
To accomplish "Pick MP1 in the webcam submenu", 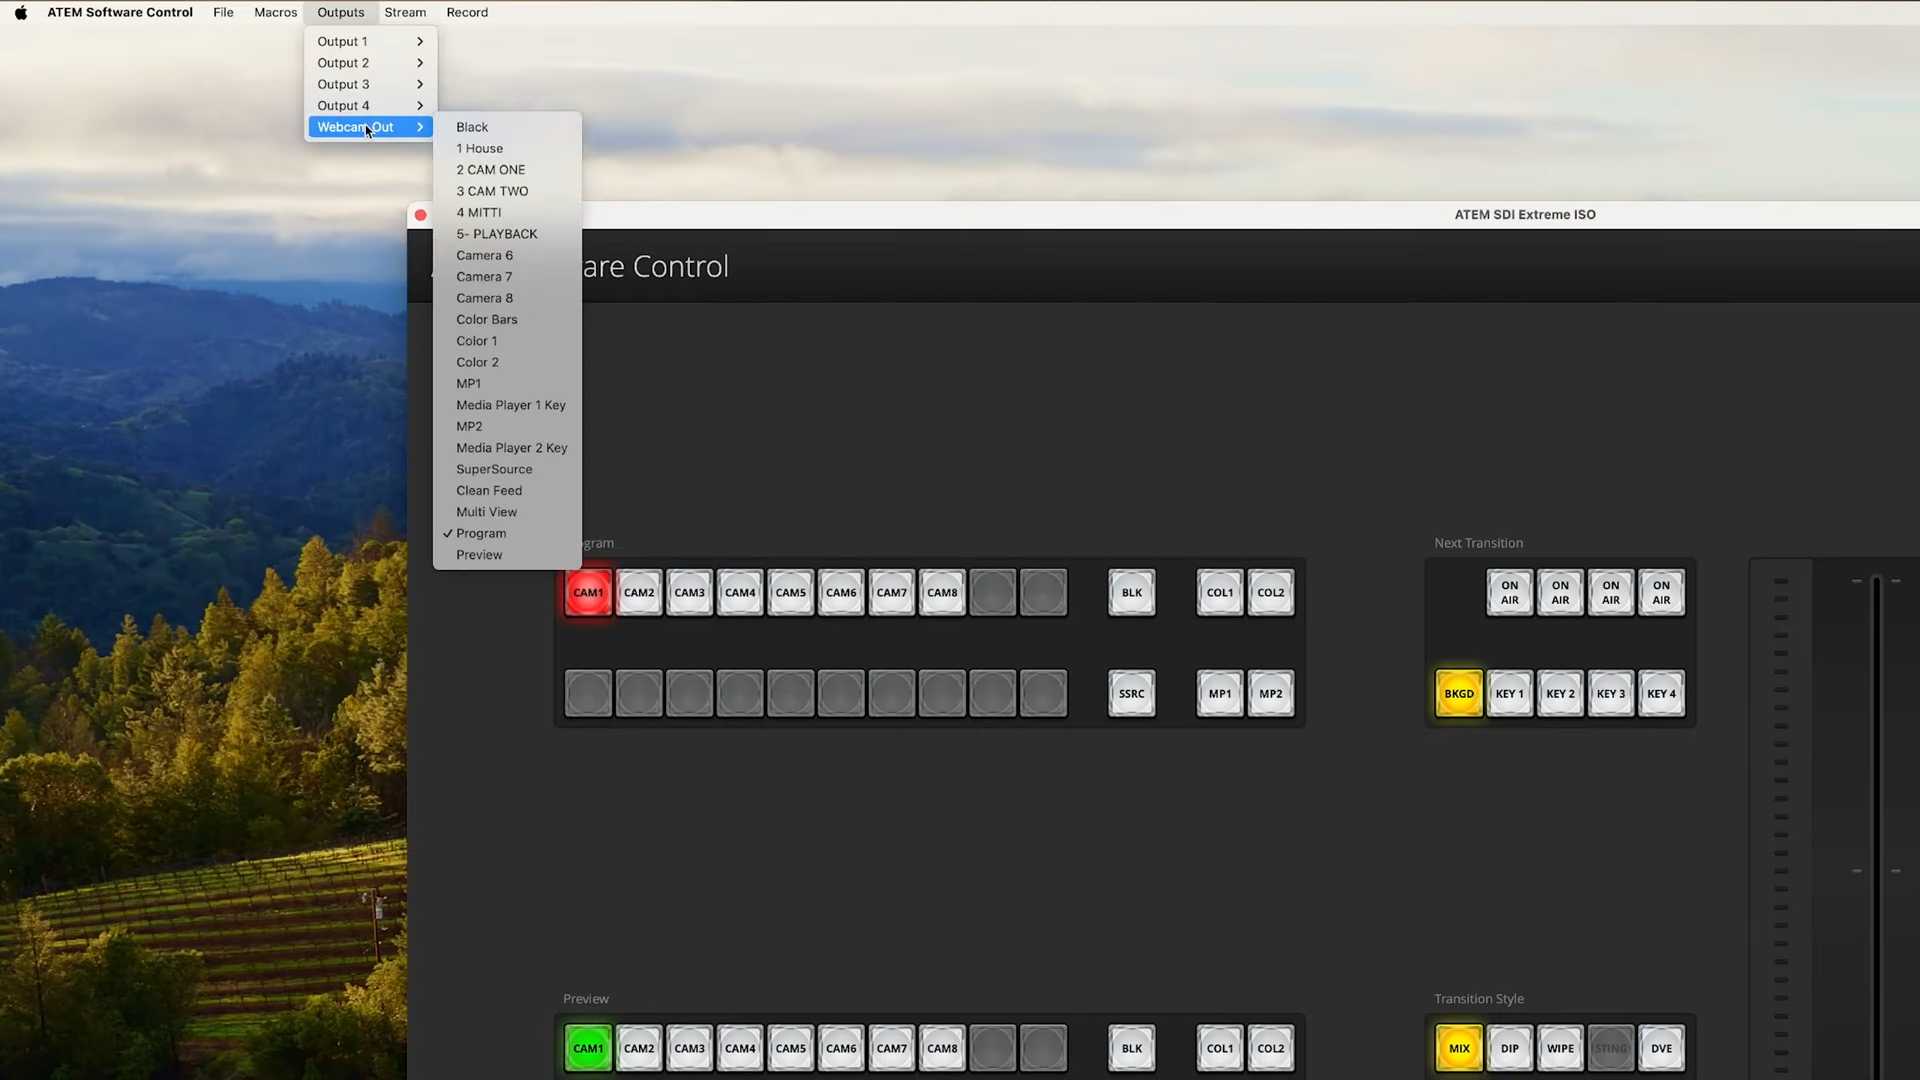I will click(507, 384).
